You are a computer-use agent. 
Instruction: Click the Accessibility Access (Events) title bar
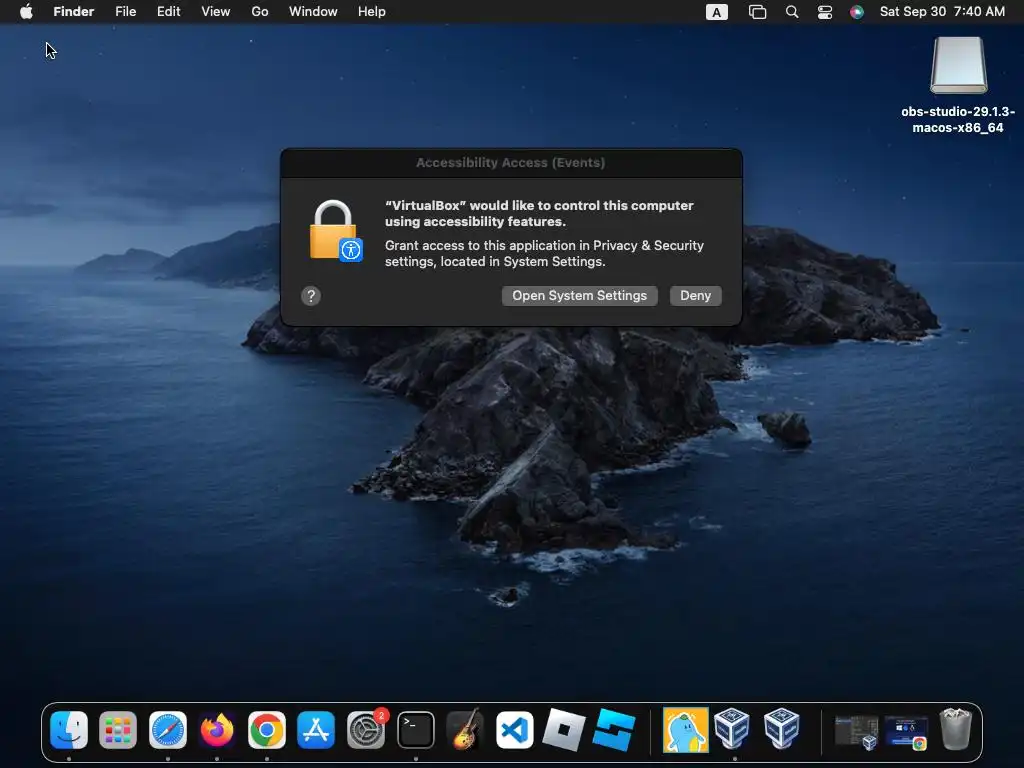(x=511, y=163)
